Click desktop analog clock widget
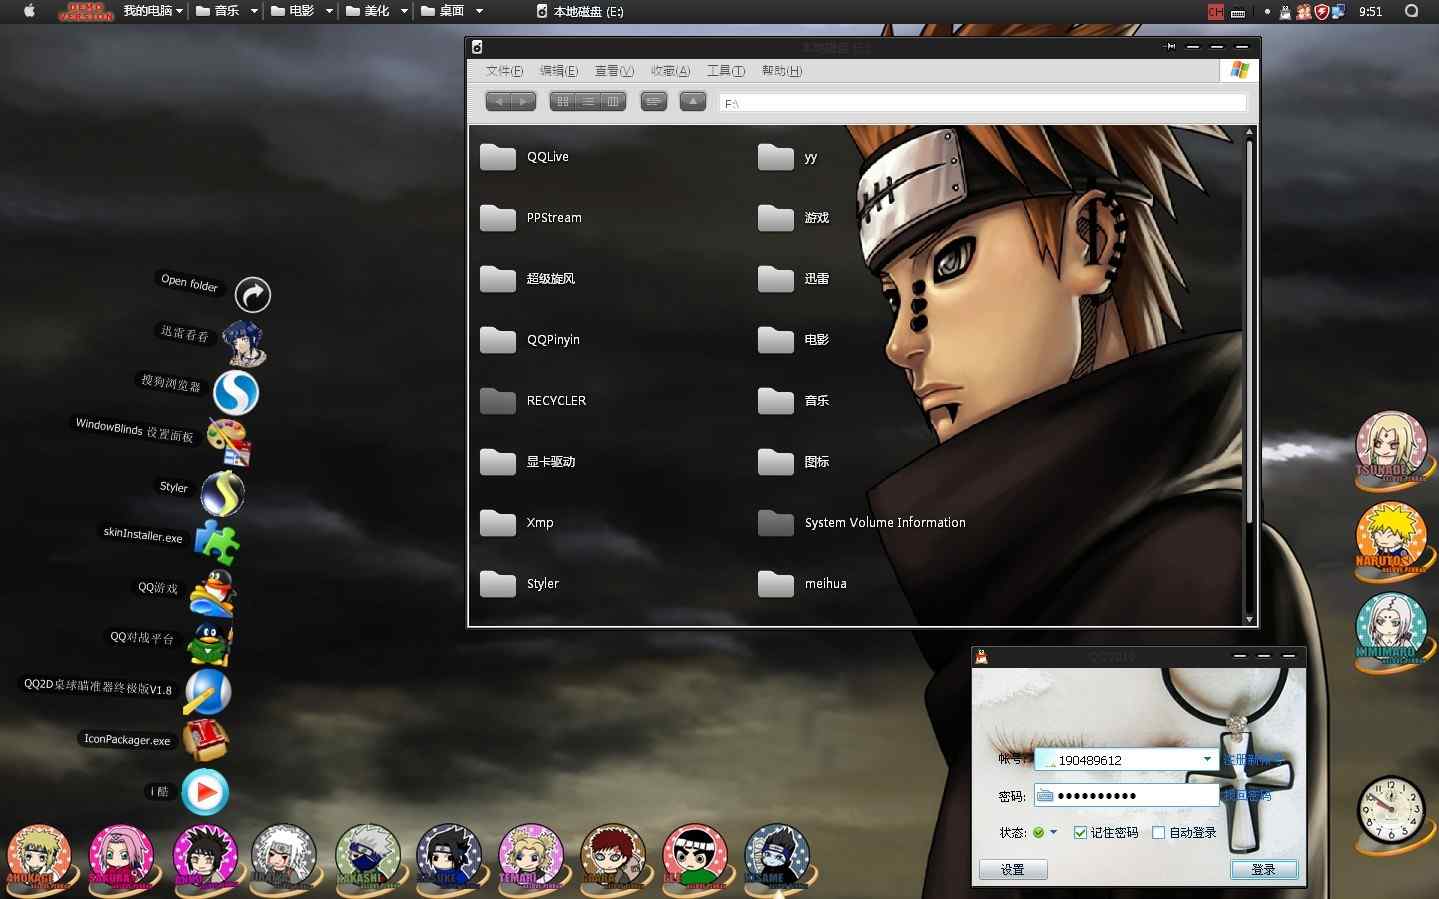 tap(1390, 811)
